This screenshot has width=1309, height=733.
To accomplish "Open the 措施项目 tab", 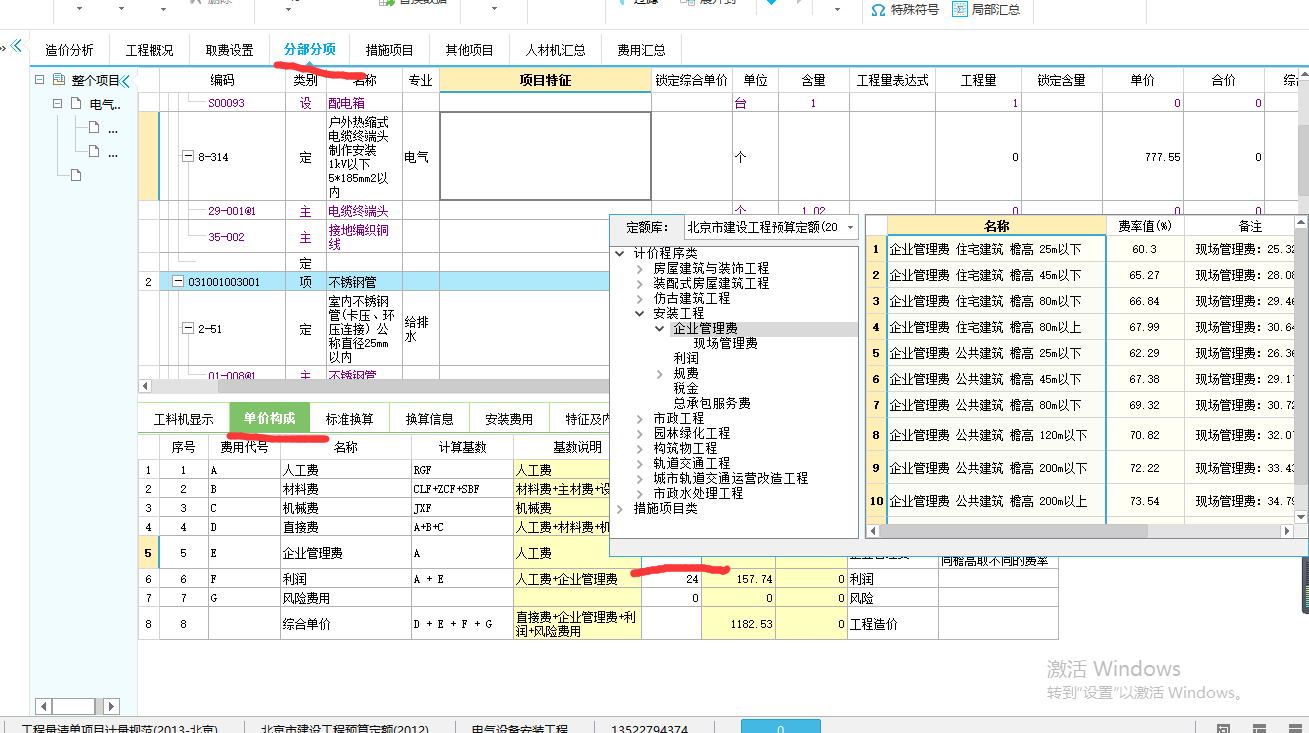I will (389, 50).
